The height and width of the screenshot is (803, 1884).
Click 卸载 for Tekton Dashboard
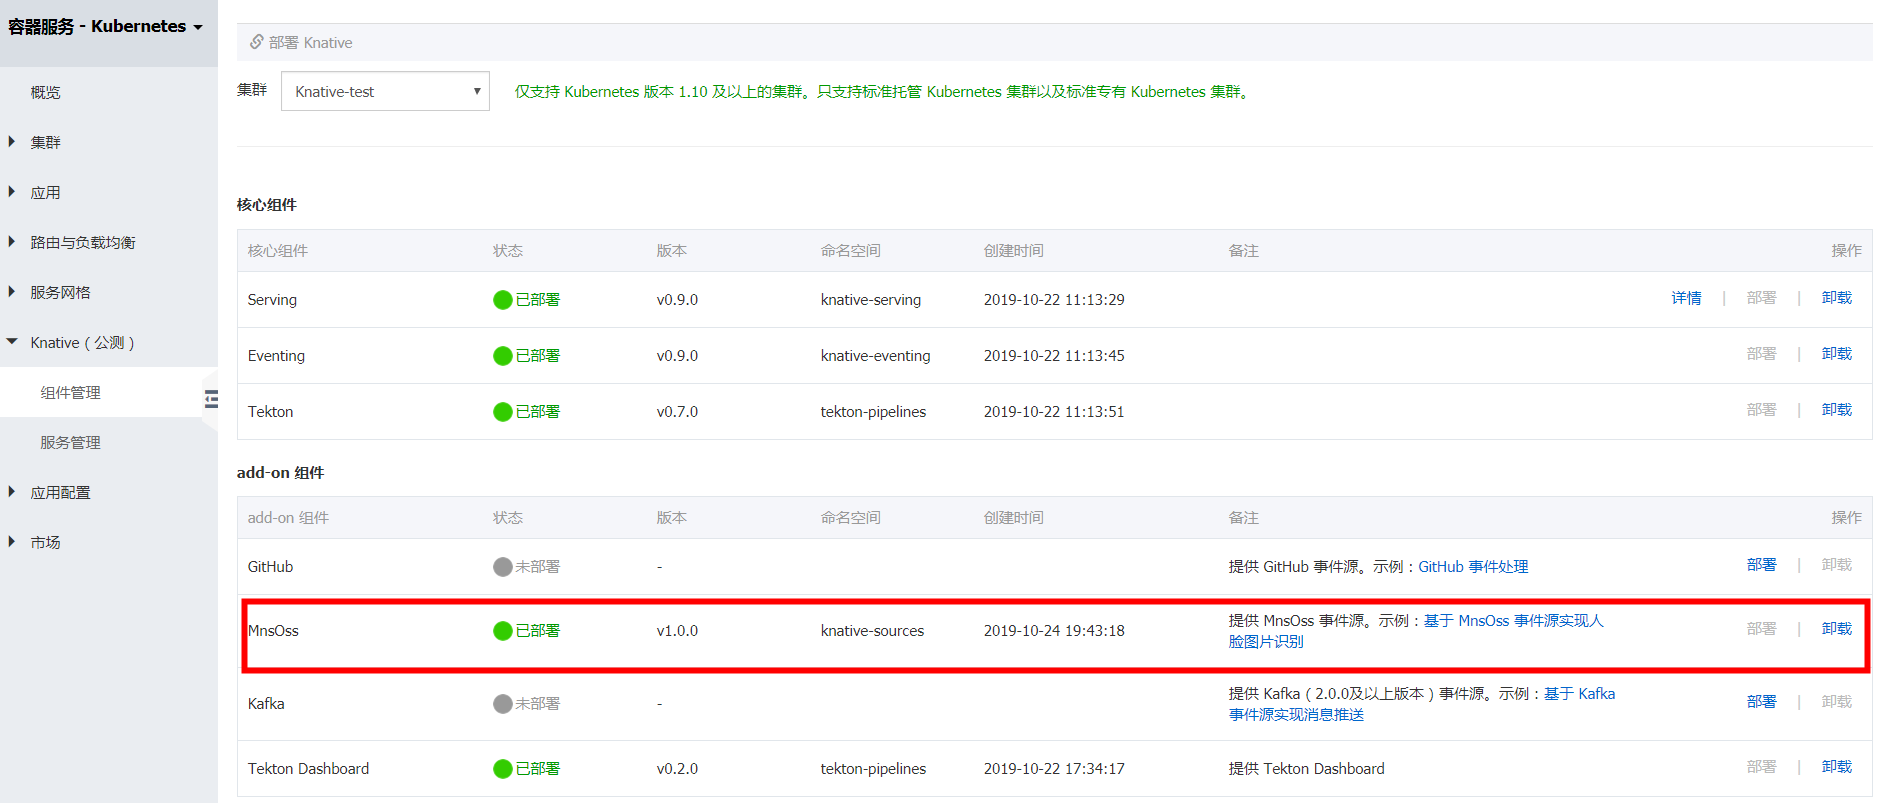pos(1837,767)
